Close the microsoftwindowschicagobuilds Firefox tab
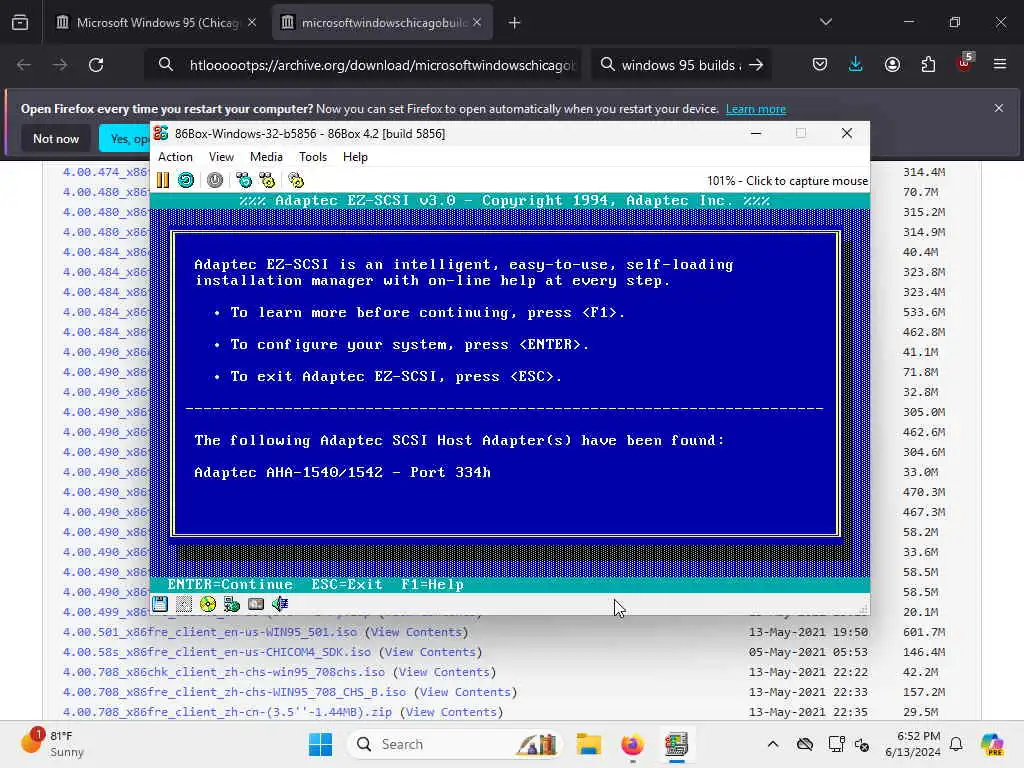1024x768 pixels. point(477,23)
